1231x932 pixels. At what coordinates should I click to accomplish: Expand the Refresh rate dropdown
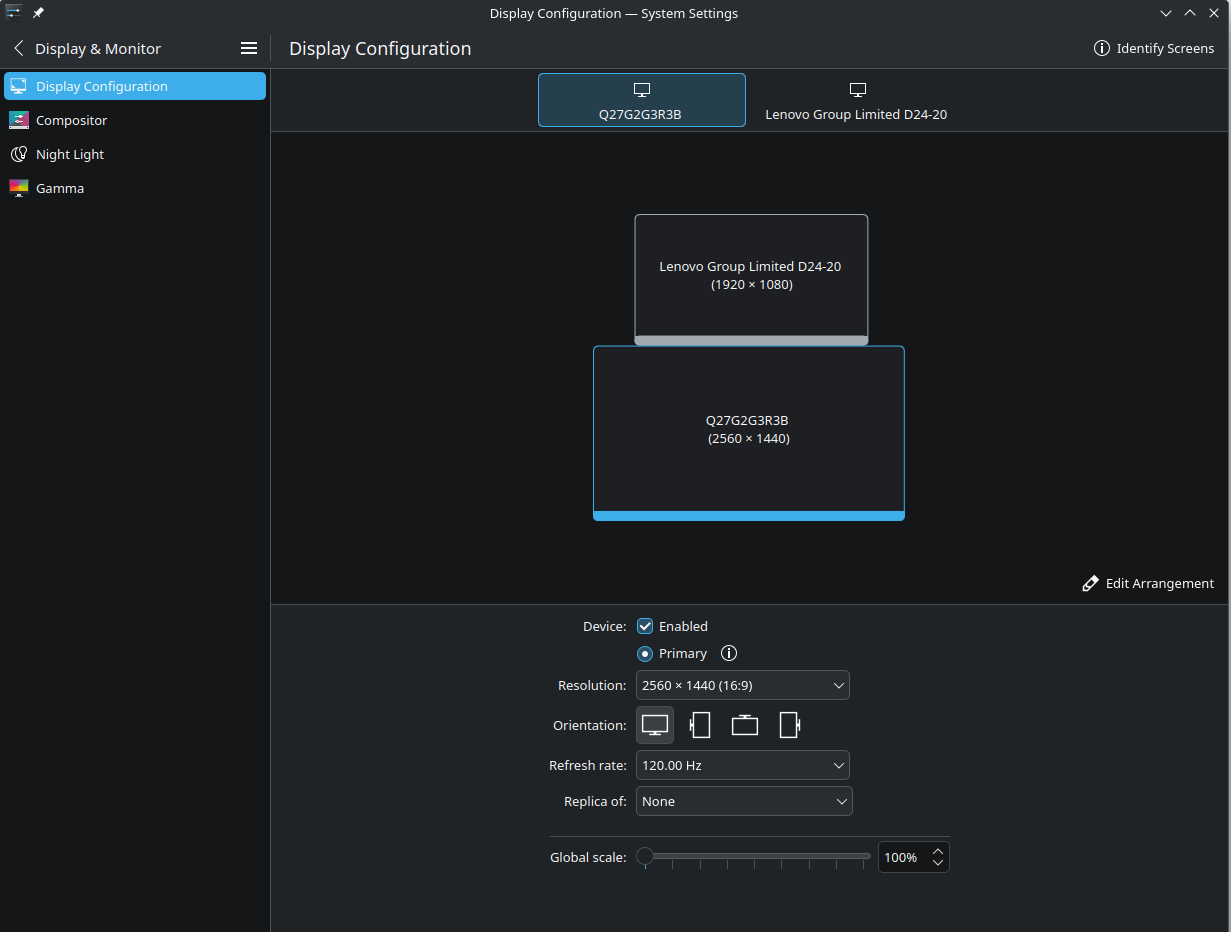742,765
